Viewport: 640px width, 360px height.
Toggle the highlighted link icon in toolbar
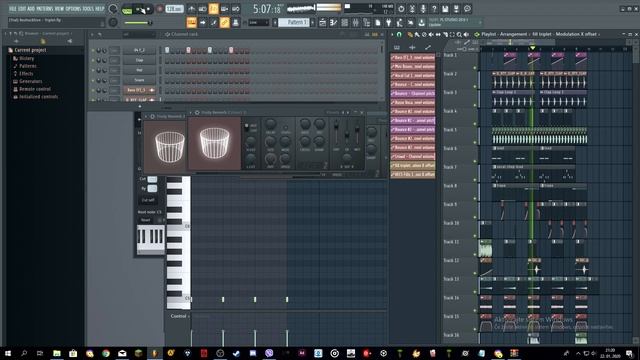[x=224, y=22]
